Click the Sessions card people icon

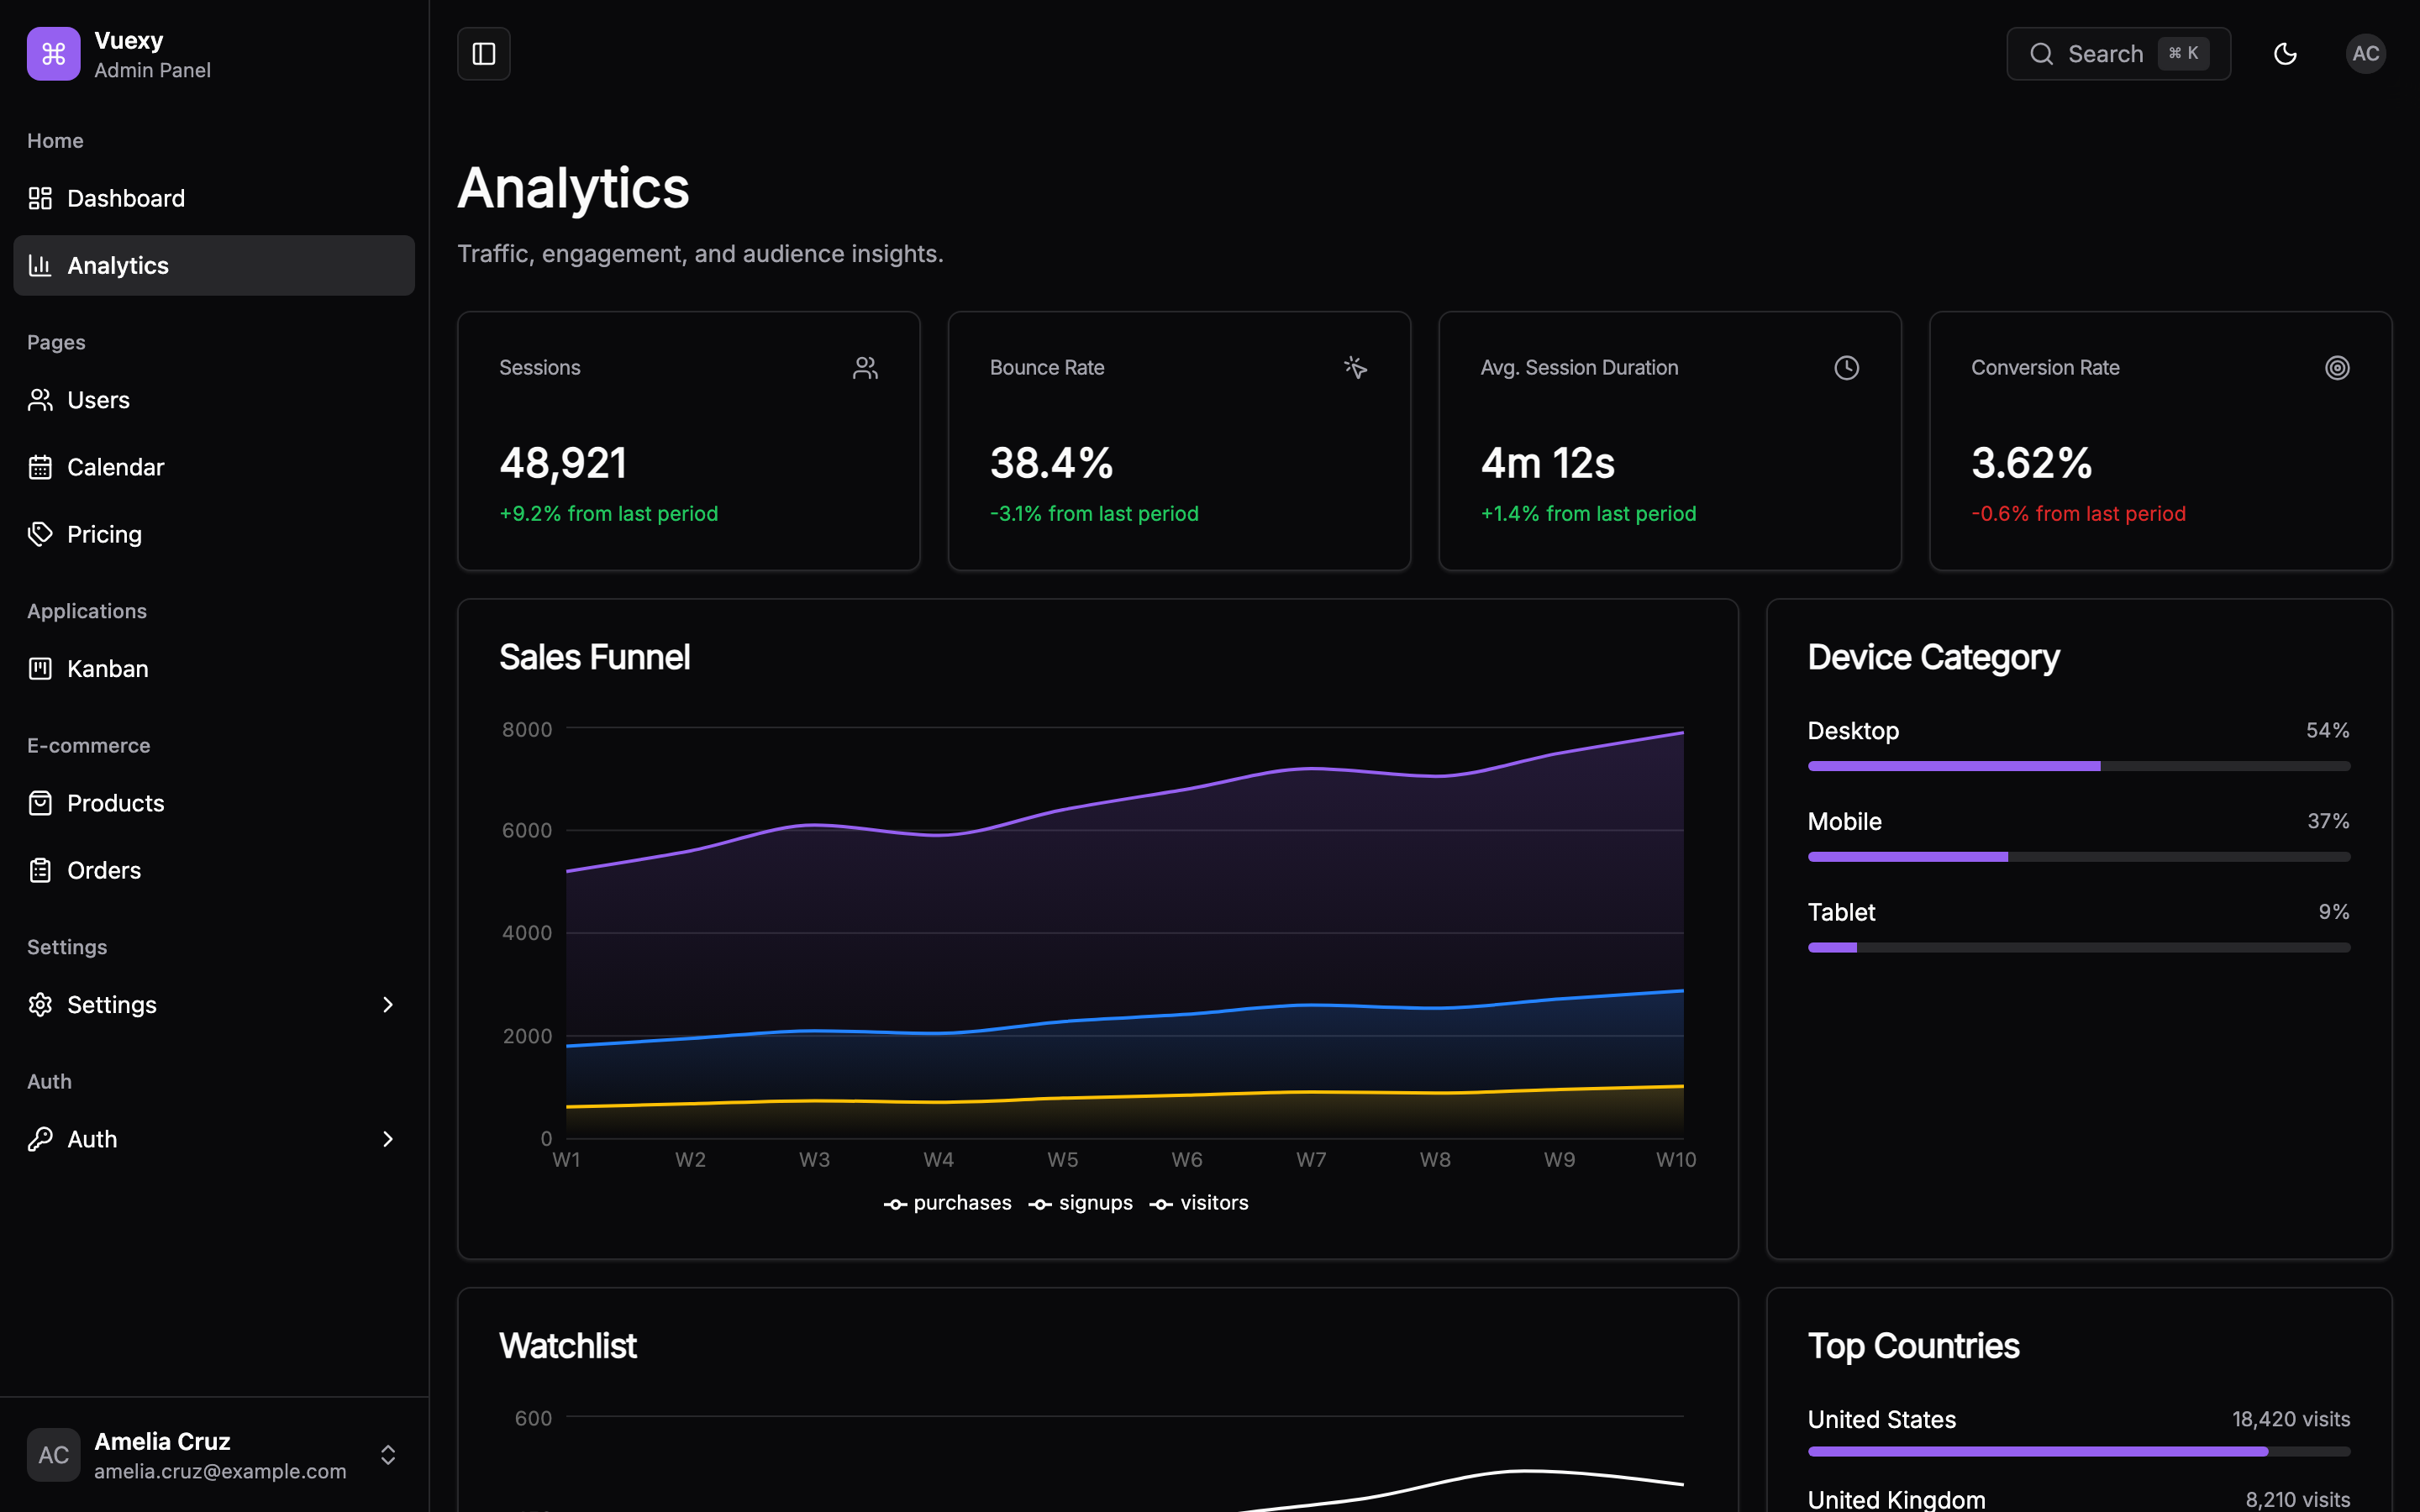(x=865, y=368)
